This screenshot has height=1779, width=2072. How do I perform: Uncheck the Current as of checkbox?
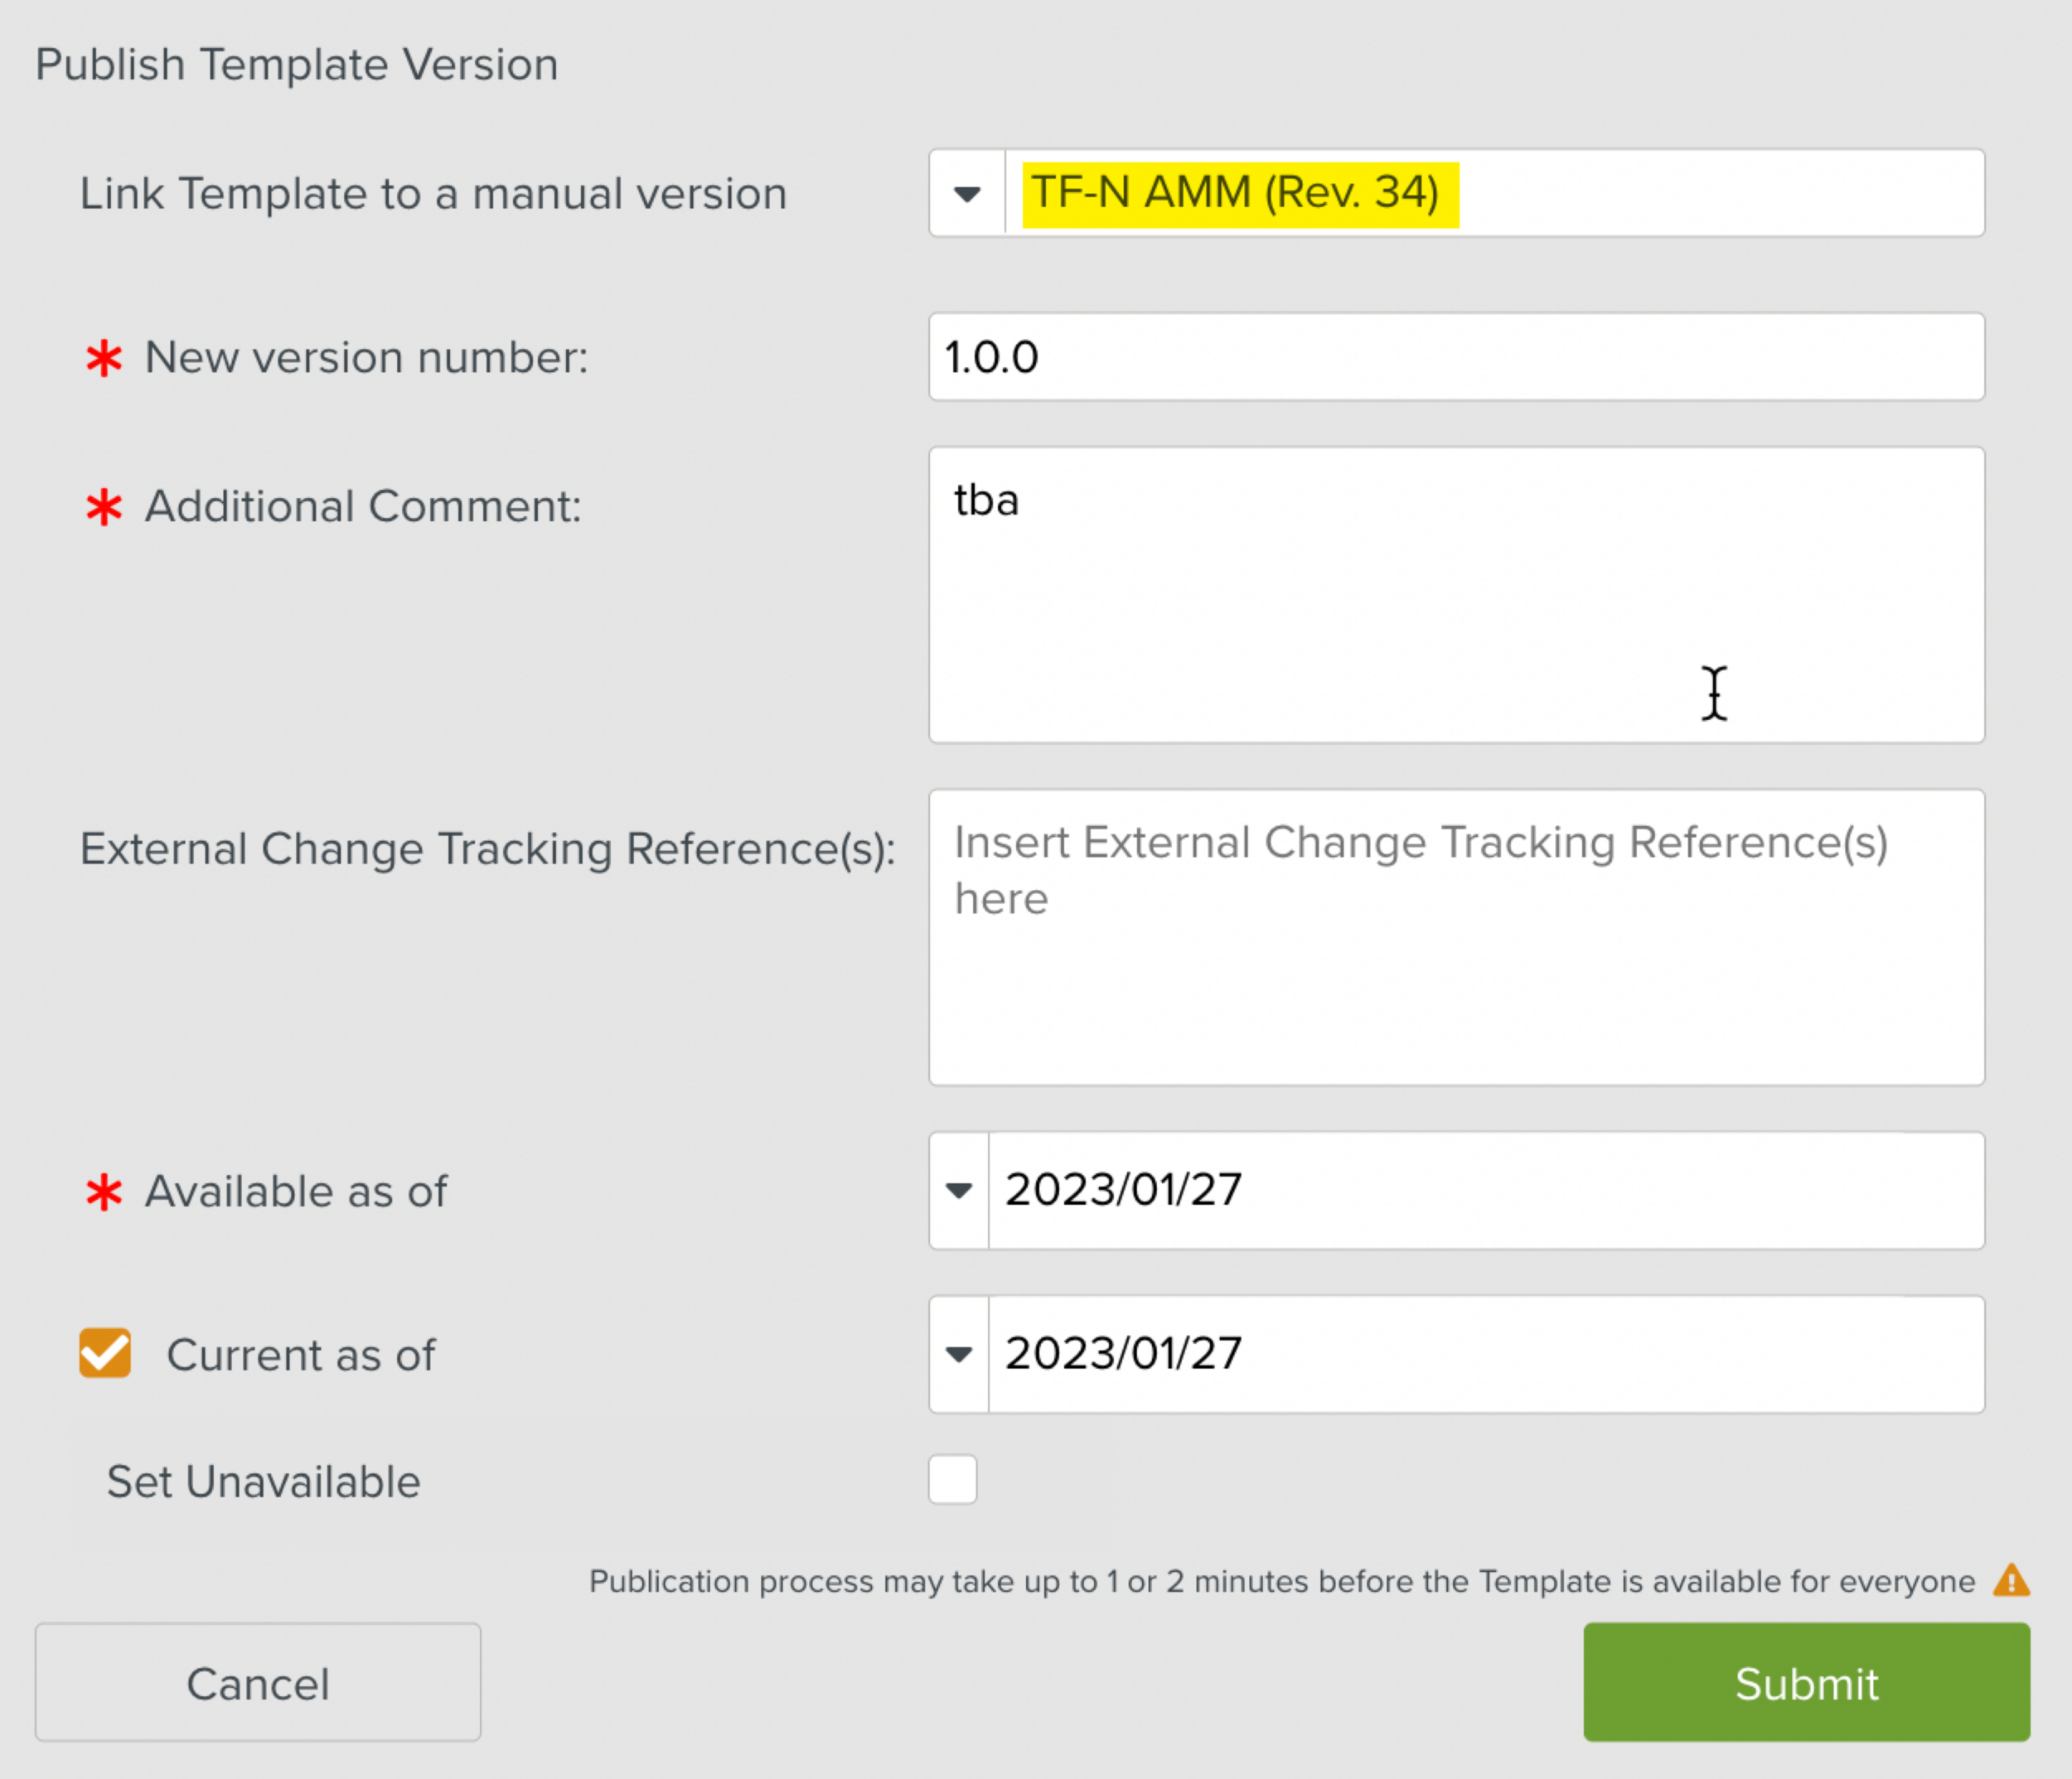point(105,1353)
